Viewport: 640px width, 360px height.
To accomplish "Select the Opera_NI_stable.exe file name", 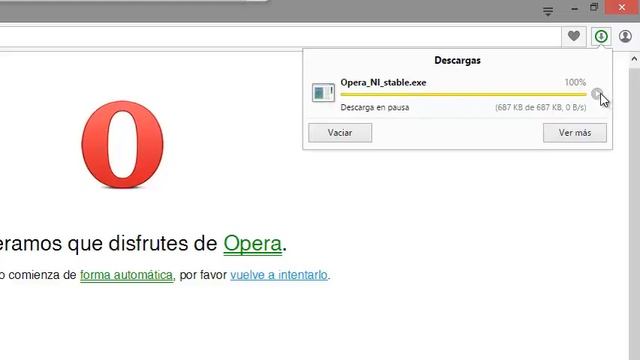I will [x=383, y=82].
